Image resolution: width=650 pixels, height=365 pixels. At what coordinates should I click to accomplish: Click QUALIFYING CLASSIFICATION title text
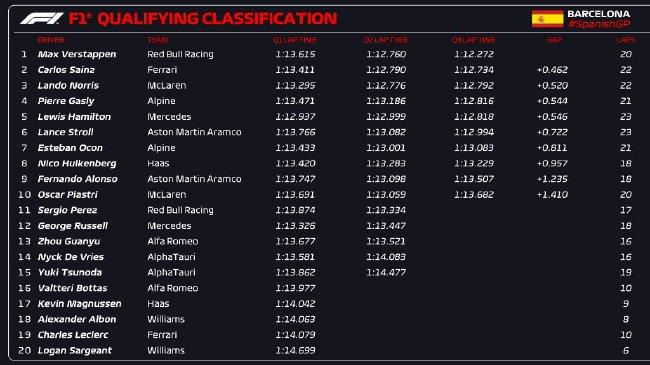tap(217, 19)
